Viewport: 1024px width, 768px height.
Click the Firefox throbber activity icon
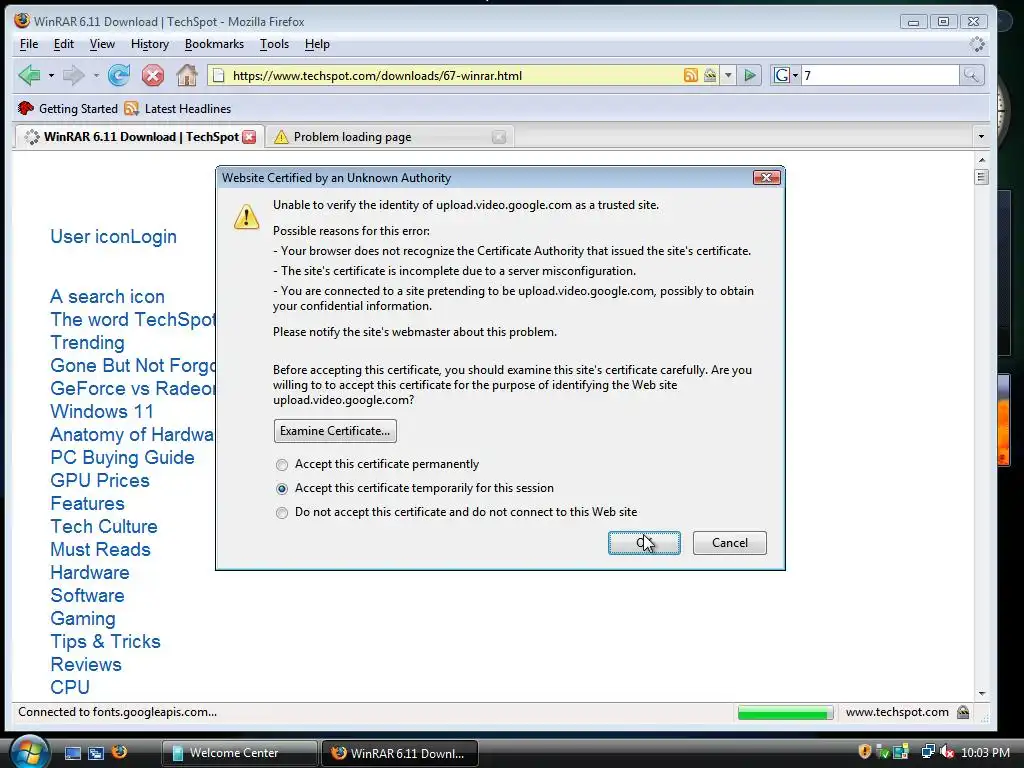977,44
